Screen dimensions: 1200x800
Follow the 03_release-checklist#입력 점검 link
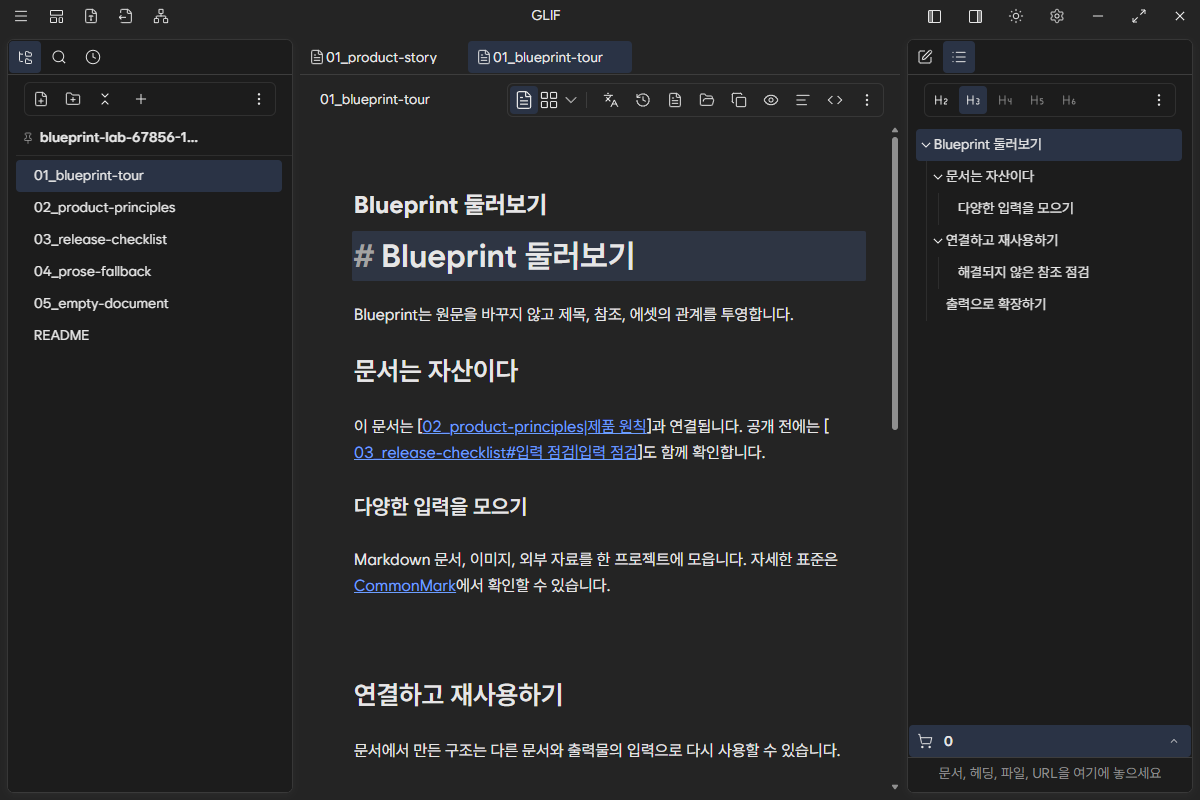click(x=496, y=452)
